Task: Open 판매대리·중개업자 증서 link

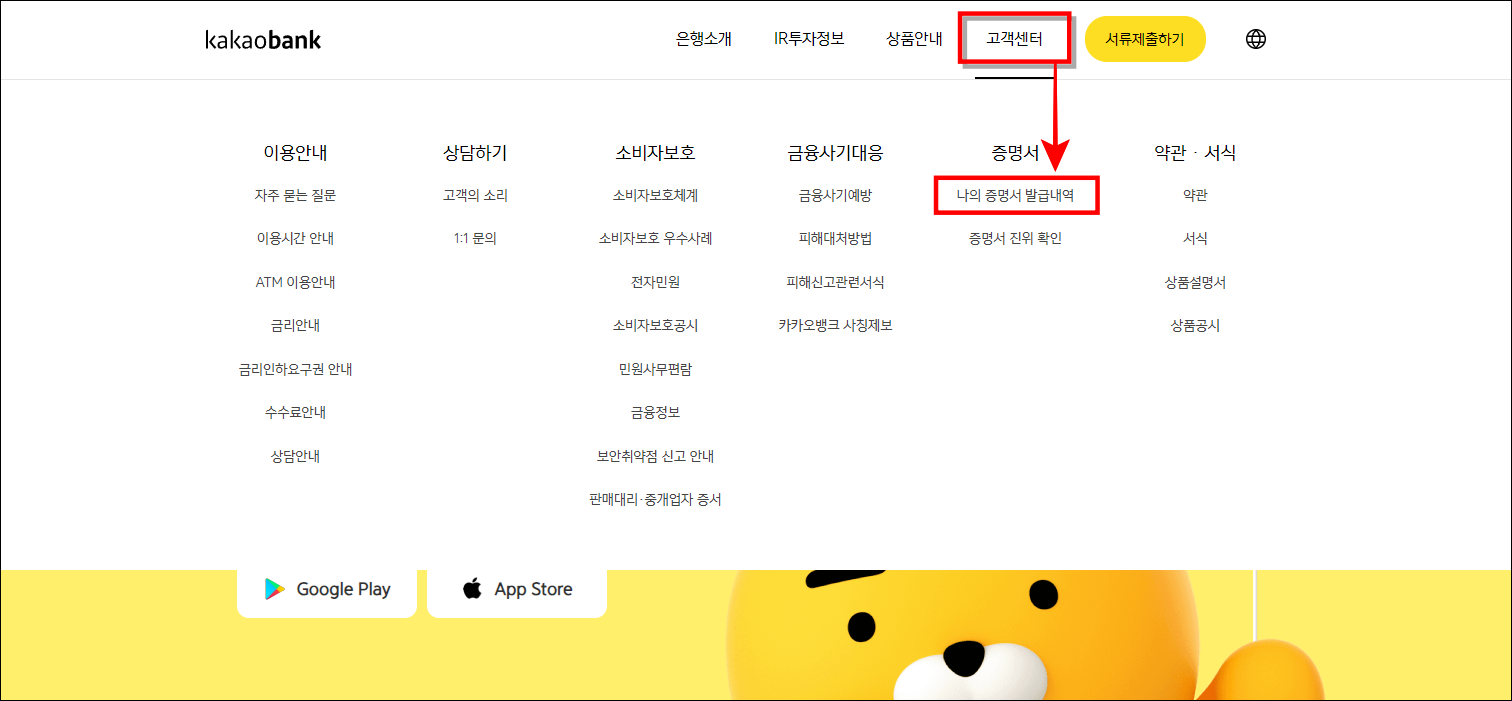Action: coord(655,499)
